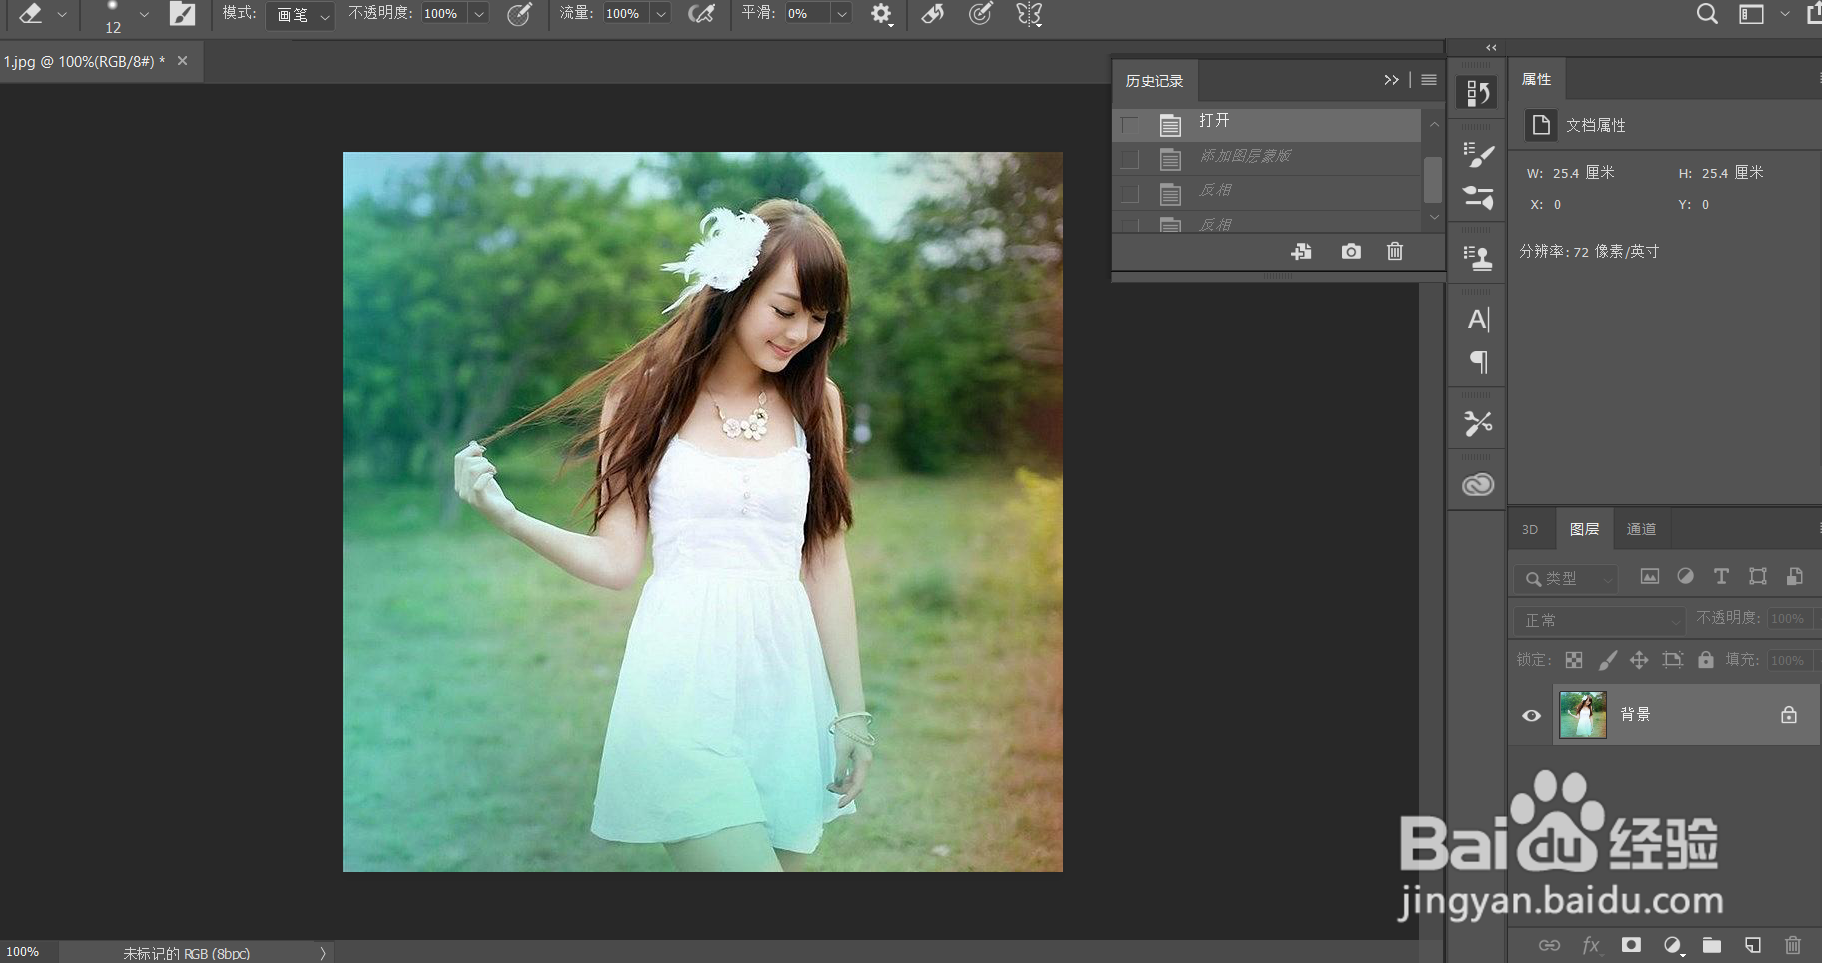Screen dimensions: 1822x963
Task: Click the 背景 layer lock icon
Action: tap(1788, 715)
